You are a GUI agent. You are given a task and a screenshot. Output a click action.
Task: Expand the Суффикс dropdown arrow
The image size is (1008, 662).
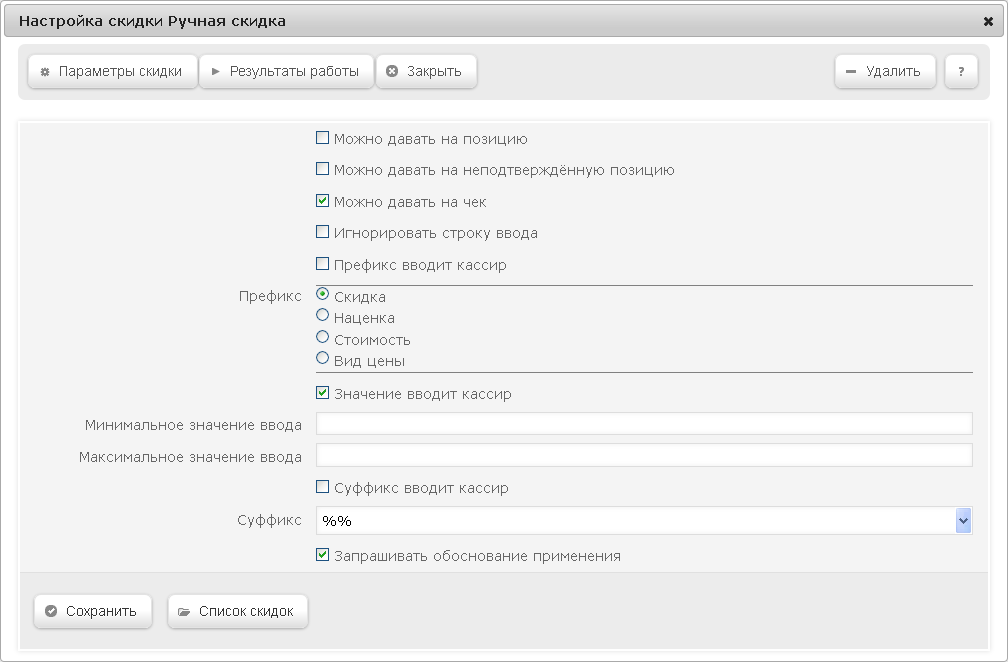tap(963, 521)
